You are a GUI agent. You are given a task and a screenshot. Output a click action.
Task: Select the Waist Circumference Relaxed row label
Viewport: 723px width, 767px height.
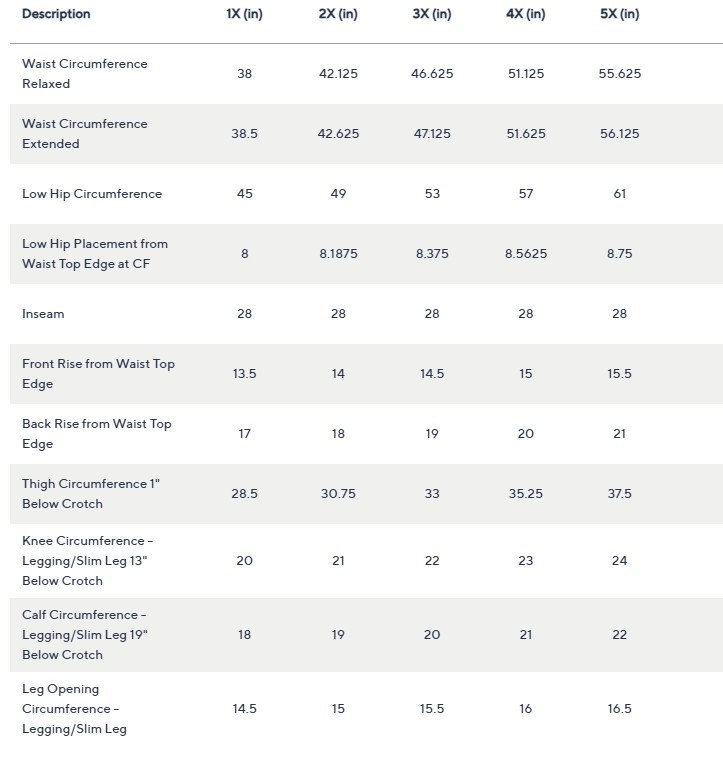85,74
